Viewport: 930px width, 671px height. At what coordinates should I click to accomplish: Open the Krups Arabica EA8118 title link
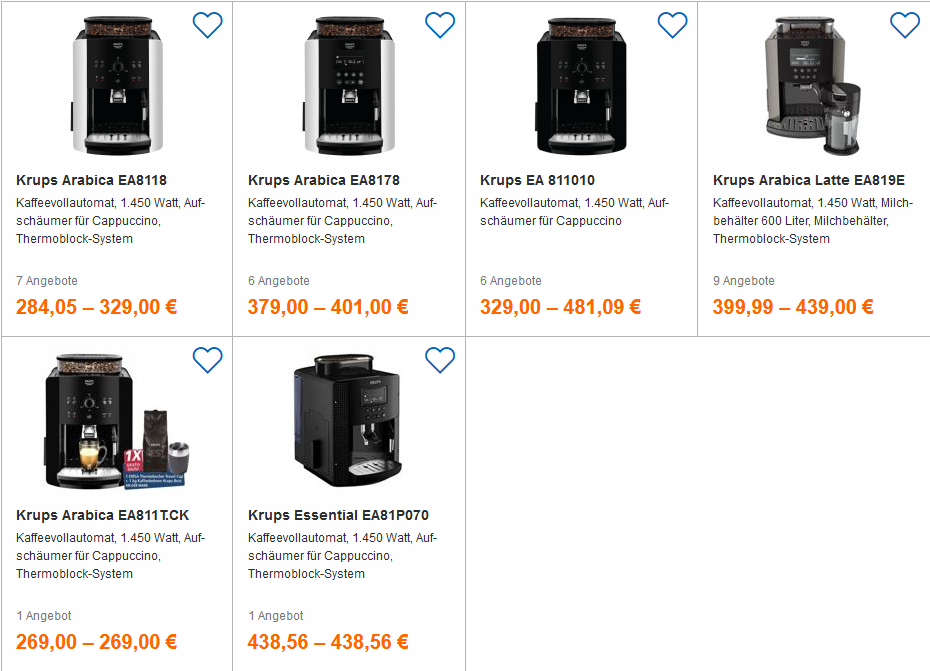click(91, 181)
